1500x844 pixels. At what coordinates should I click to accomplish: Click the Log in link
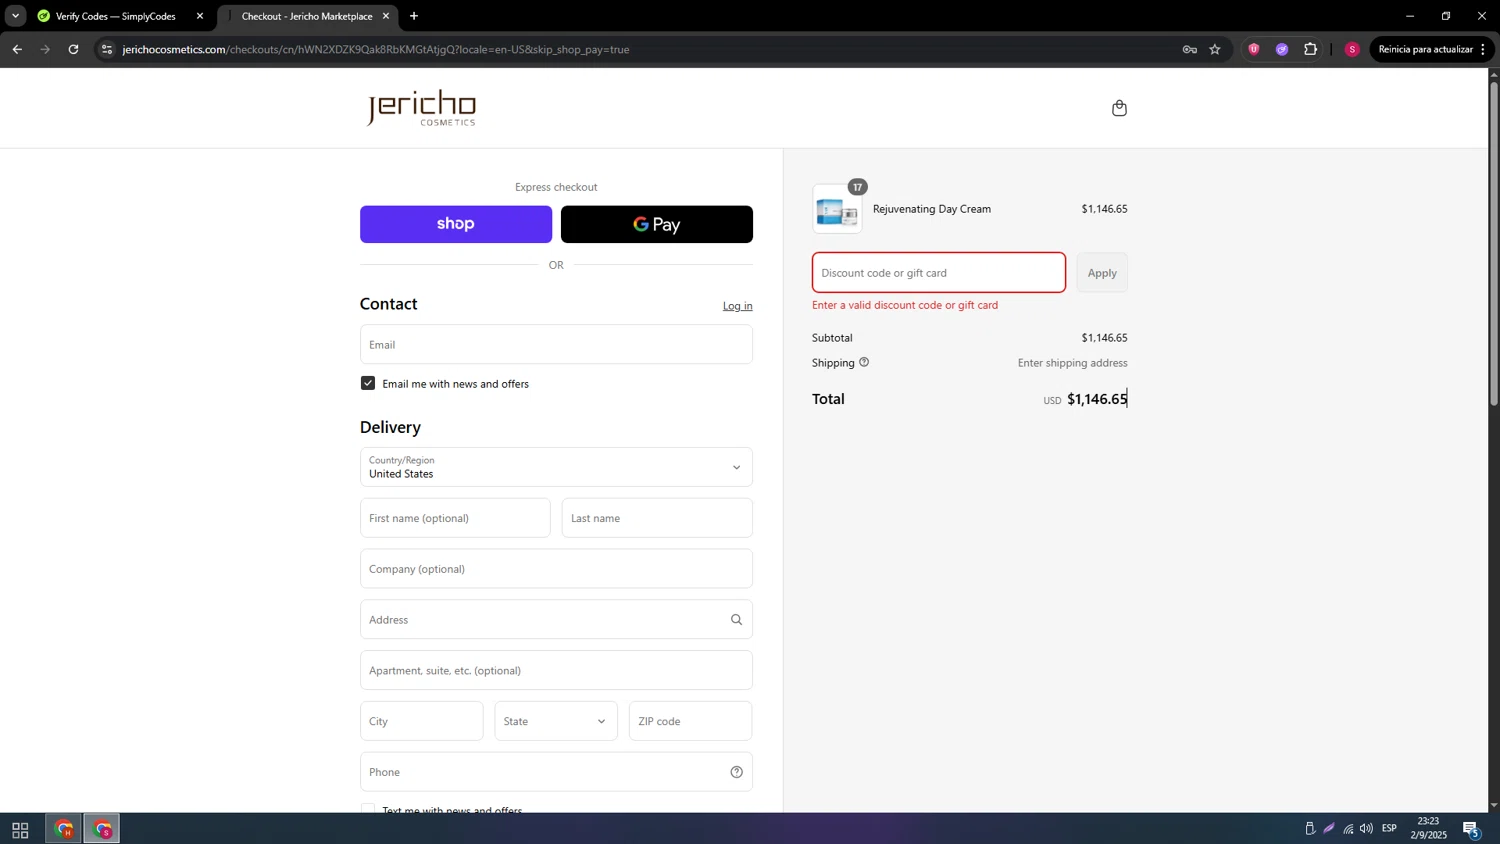(x=738, y=306)
